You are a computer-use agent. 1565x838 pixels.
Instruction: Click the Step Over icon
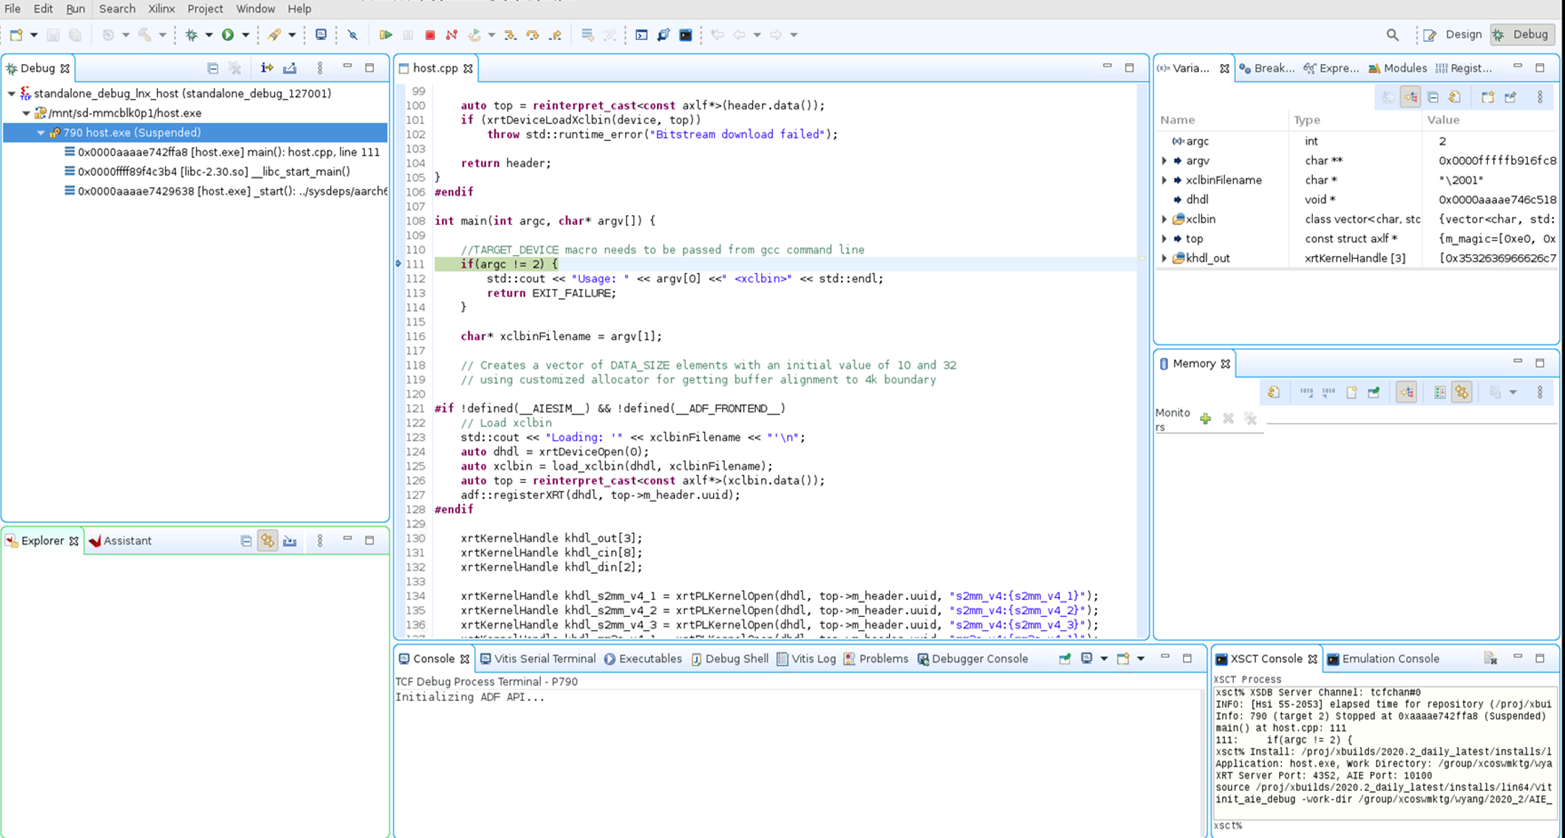[x=533, y=35]
